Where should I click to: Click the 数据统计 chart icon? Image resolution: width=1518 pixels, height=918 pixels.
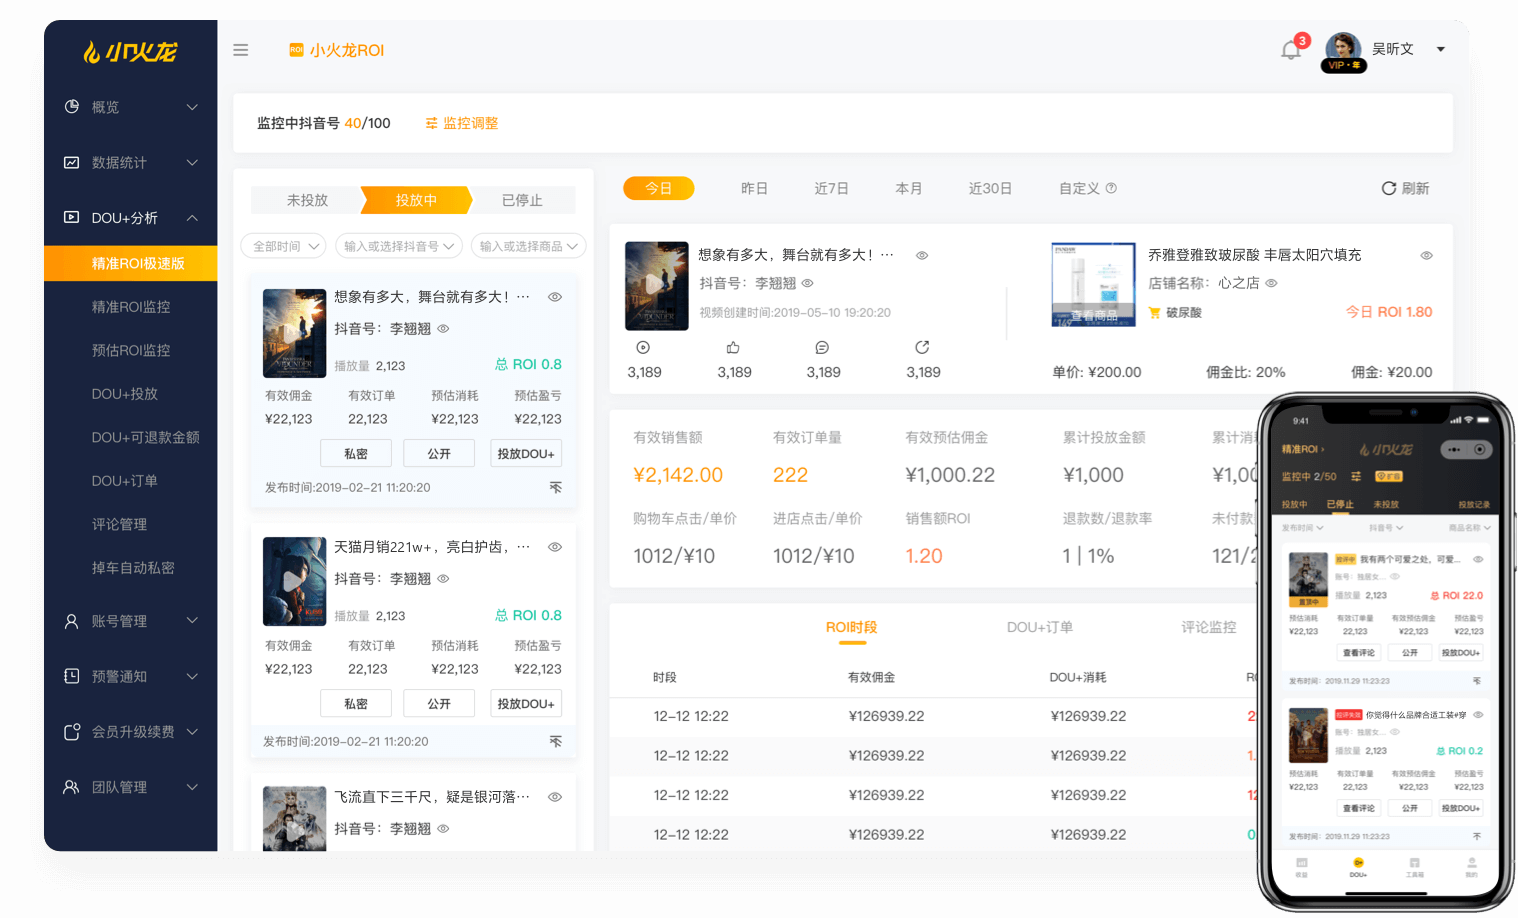tap(71, 162)
